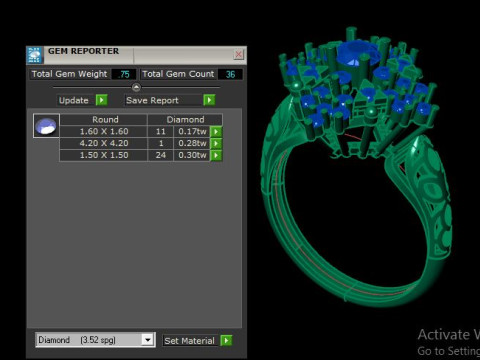This screenshot has width=480, height=360.
Task: Click the Total Gem Weight label
Action: tap(69, 74)
